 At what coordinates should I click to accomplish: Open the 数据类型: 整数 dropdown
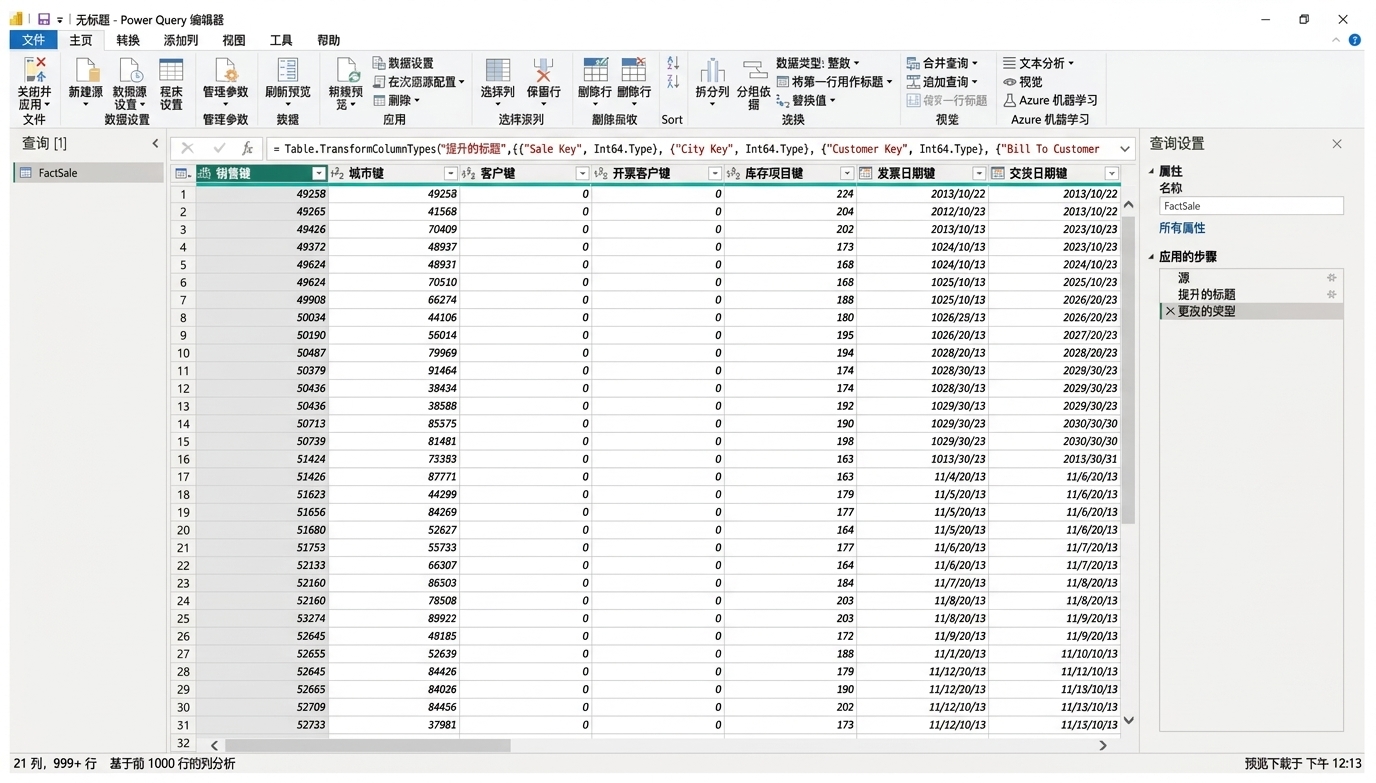(x=817, y=63)
